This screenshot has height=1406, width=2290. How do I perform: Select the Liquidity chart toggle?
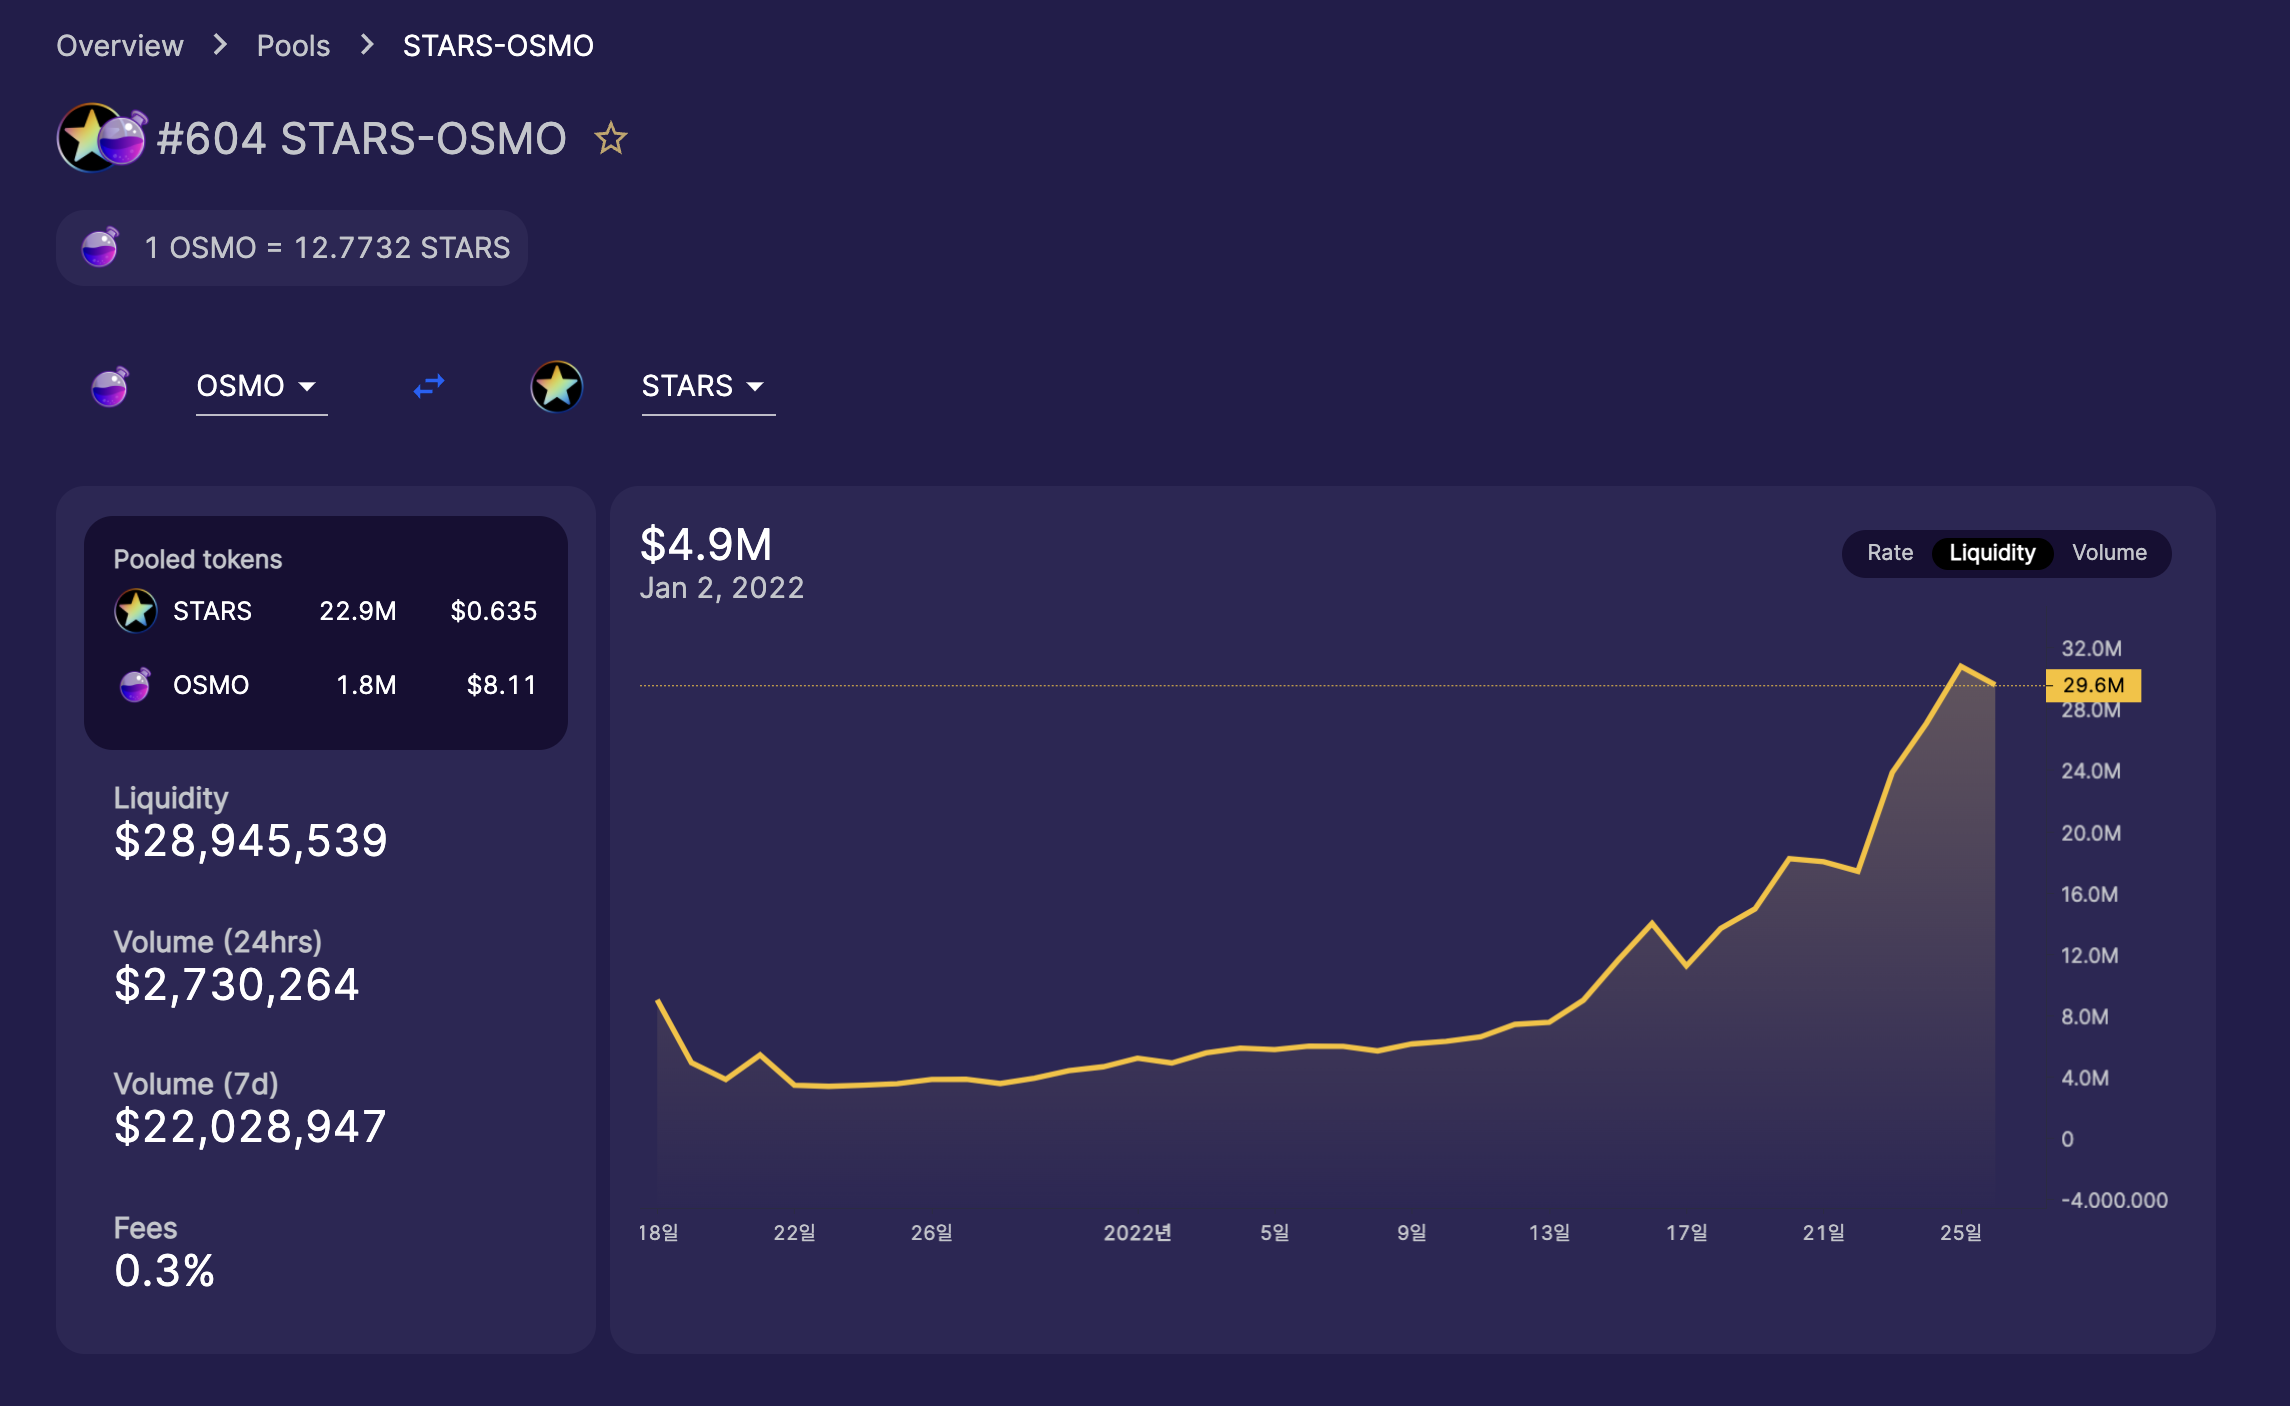[1991, 553]
